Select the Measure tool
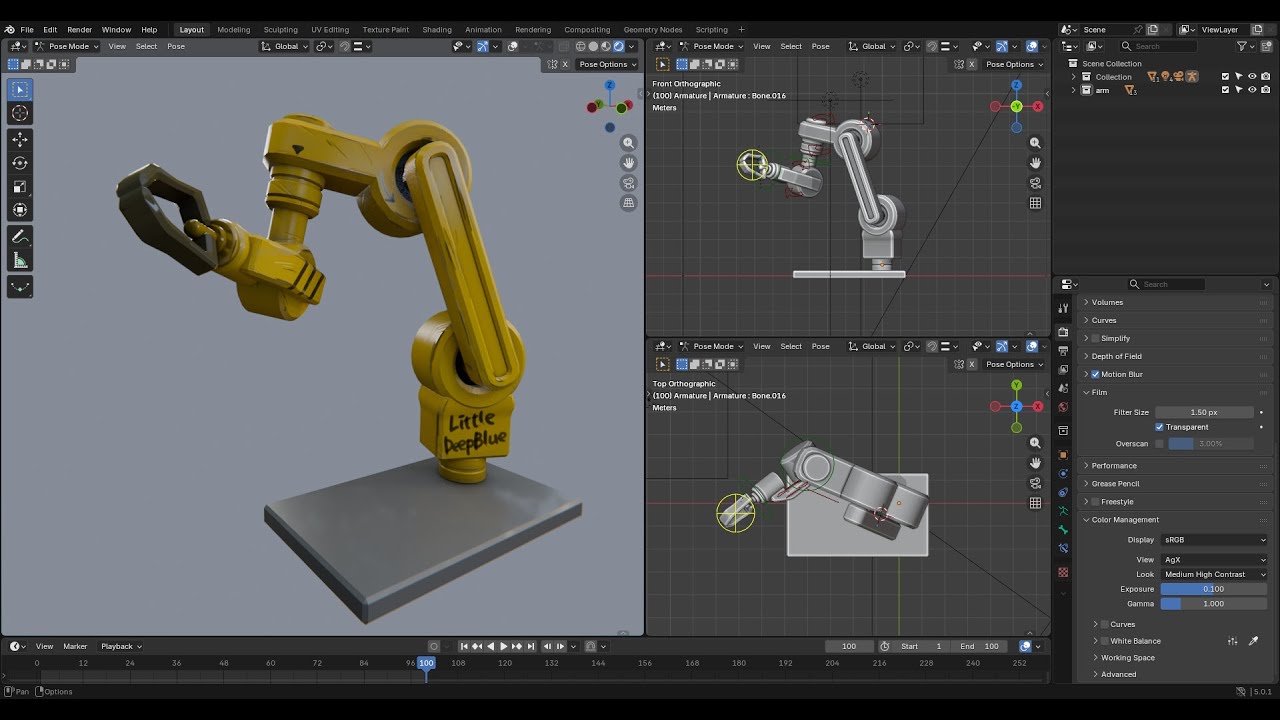The width and height of the screenshot is (1280, 720). (x=20, y=261)
